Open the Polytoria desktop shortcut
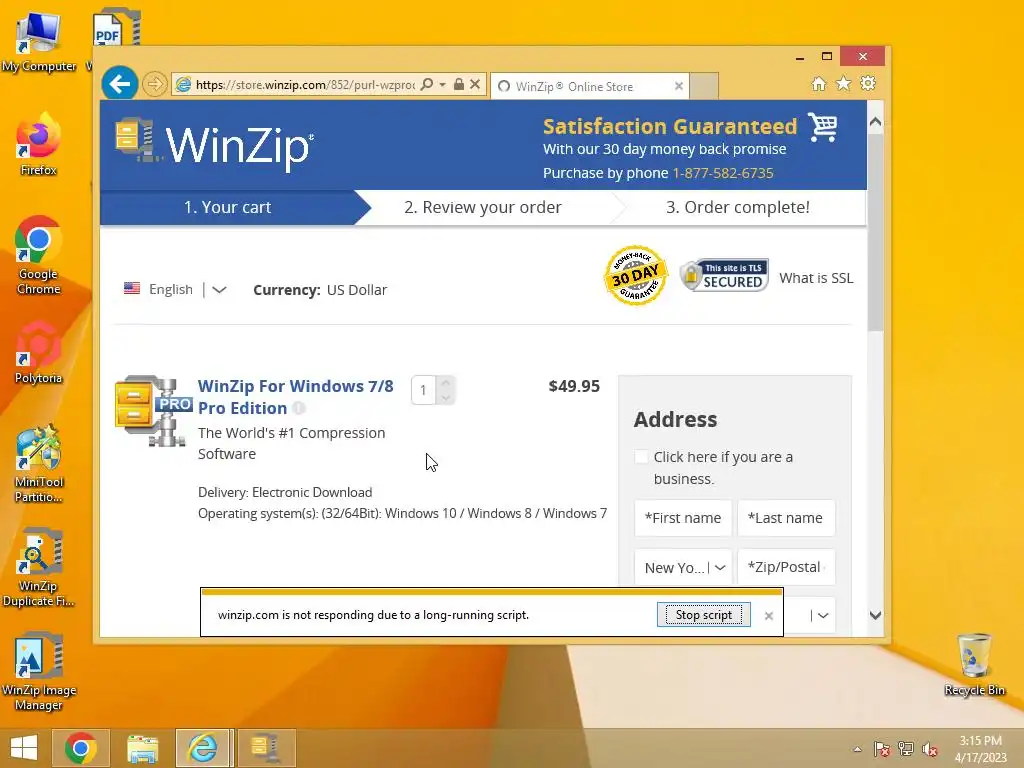Image resolution: width=1024 pixels, height=768 pixels. (38, 353)
